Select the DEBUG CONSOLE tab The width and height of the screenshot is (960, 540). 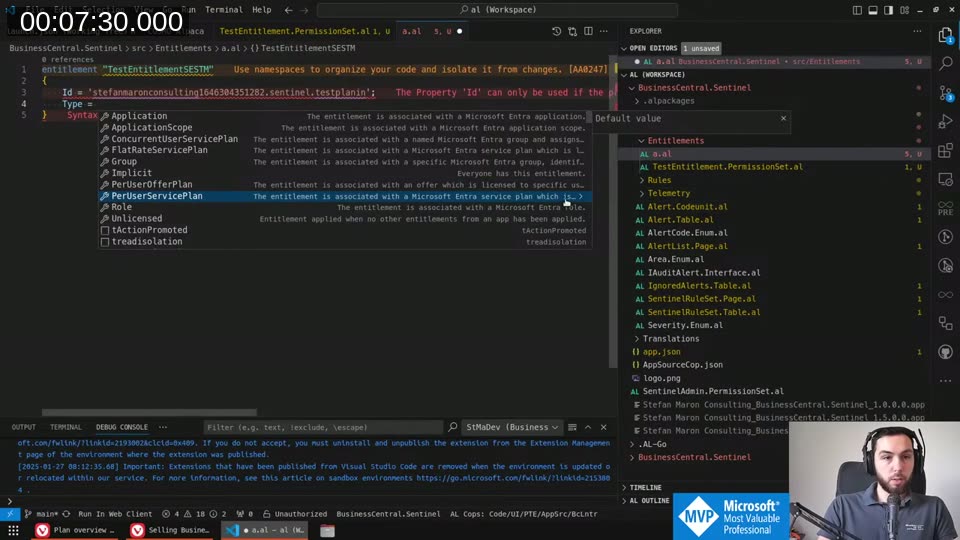[x=121, y=427]
